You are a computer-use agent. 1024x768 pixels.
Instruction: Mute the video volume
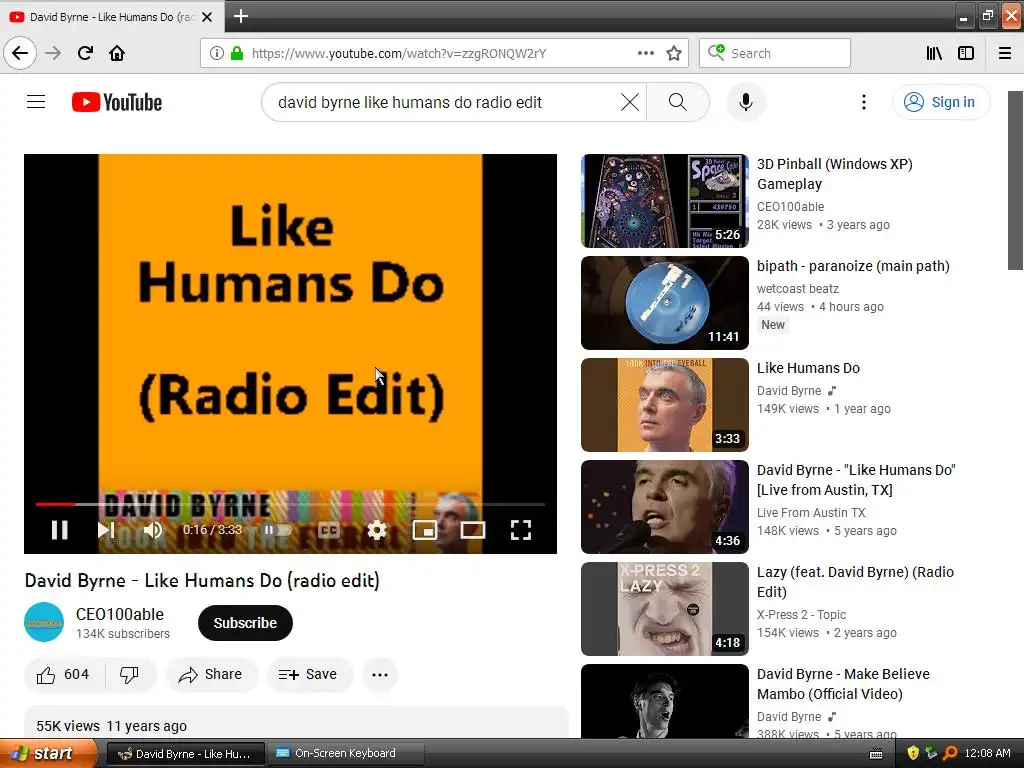(152, 530)
